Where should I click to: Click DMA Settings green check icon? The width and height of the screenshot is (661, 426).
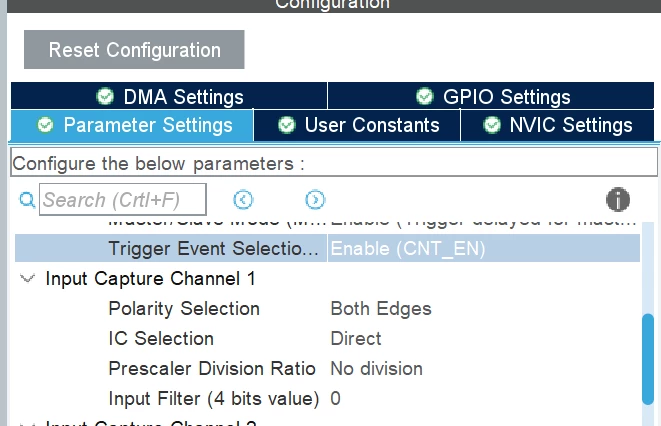[x=105, y=96]
